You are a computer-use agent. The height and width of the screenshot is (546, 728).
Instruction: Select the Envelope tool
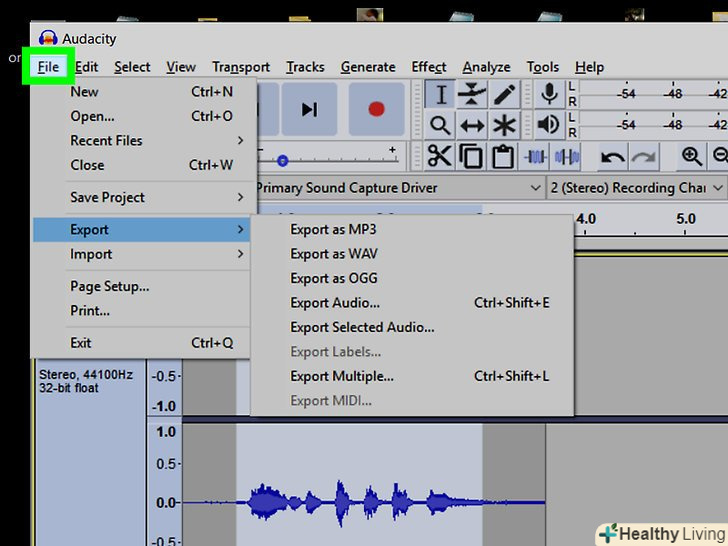coord(472,94)
